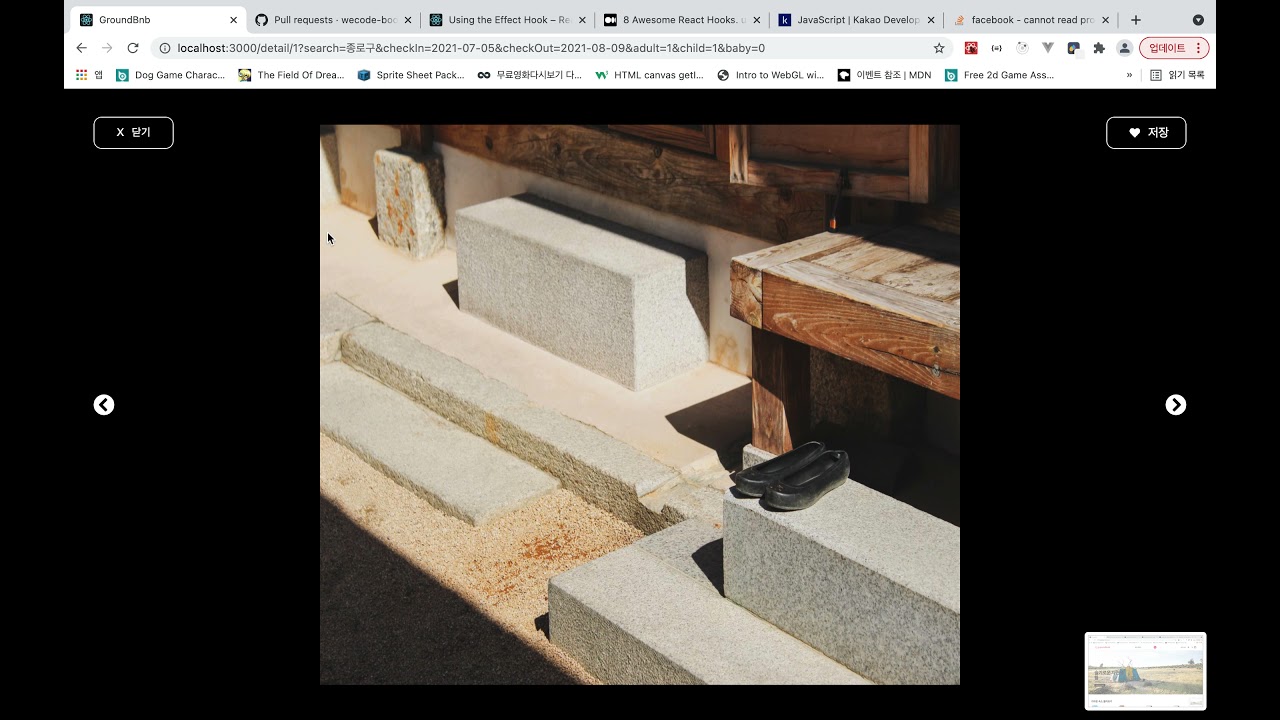Expand the tab search dropdown arrow

coord(1198,20)
